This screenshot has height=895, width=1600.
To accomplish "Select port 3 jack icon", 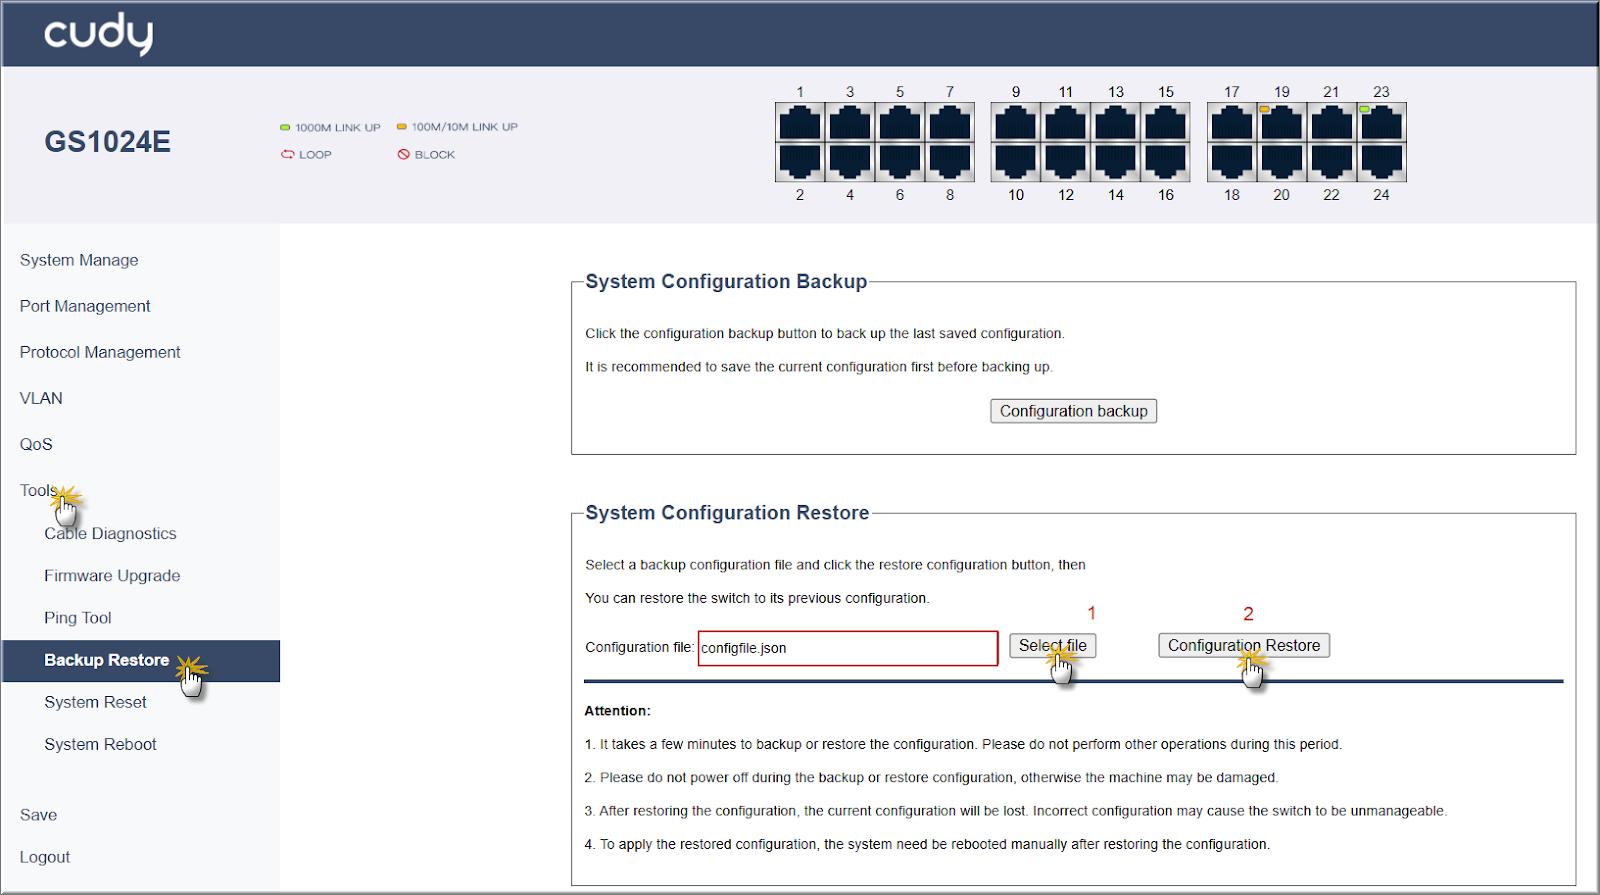I will click(x=850, y=123).
